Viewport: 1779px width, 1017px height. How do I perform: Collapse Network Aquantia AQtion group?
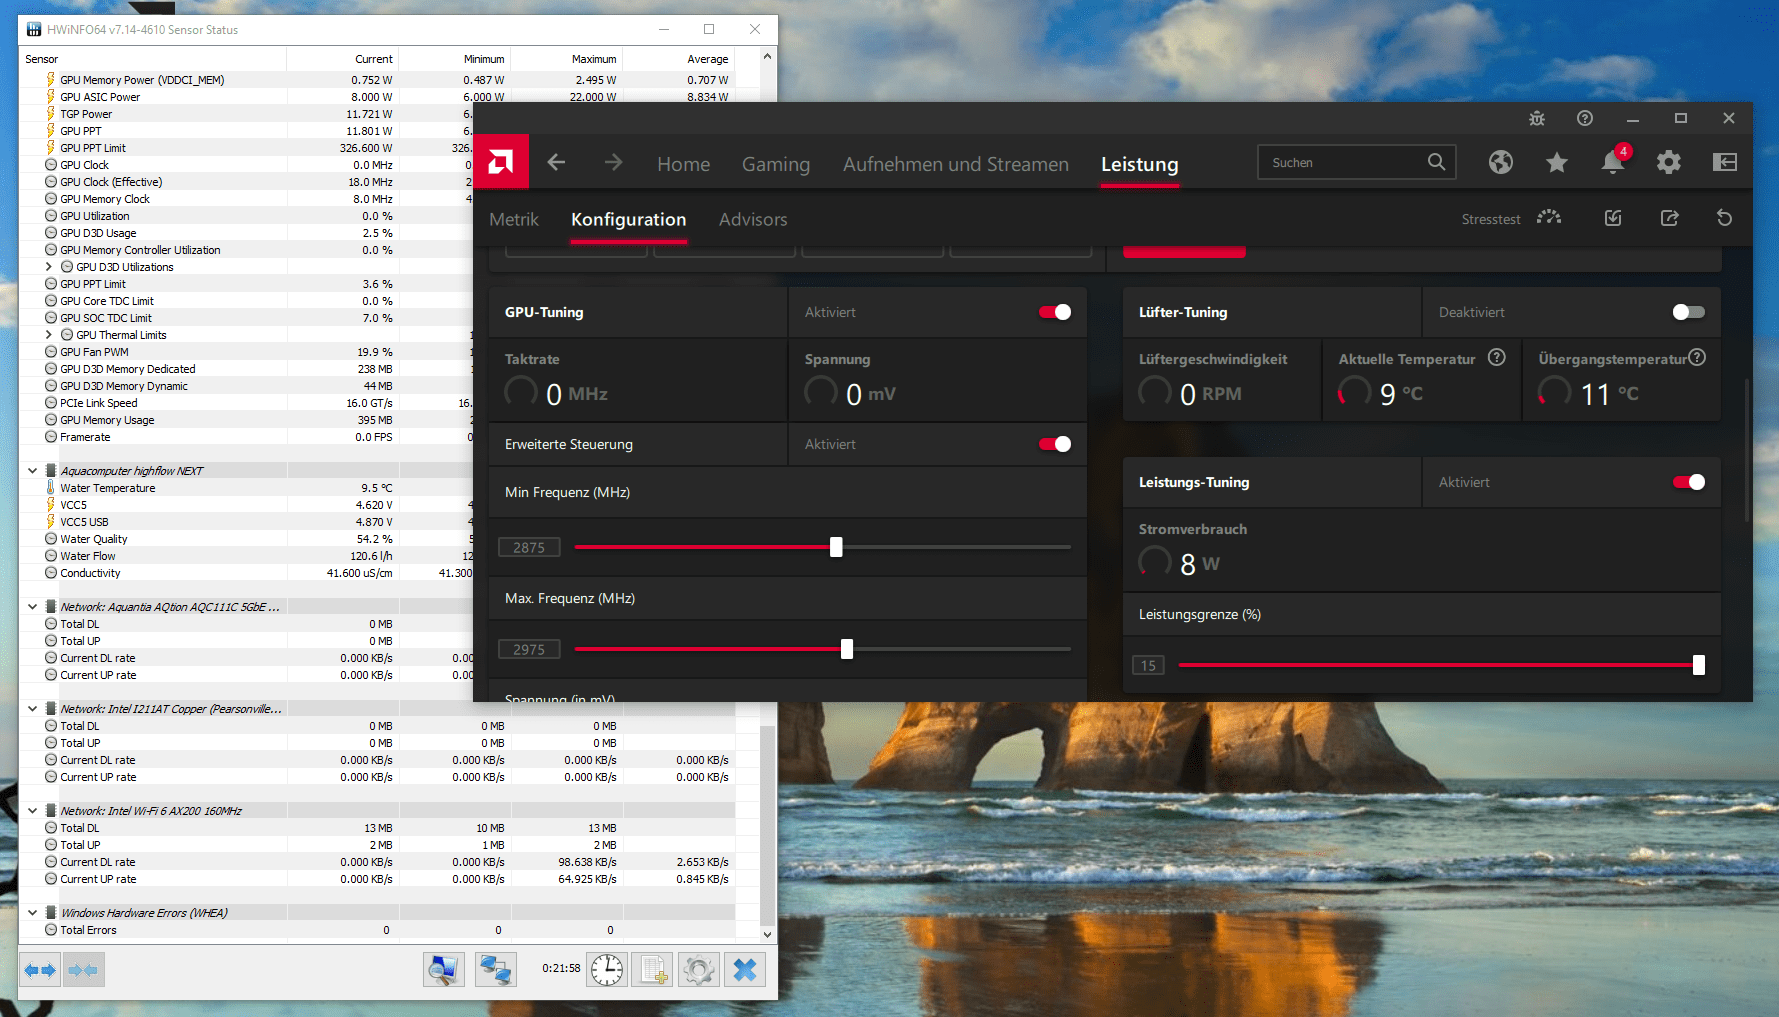pyautogui.click(x=32, y=607)
